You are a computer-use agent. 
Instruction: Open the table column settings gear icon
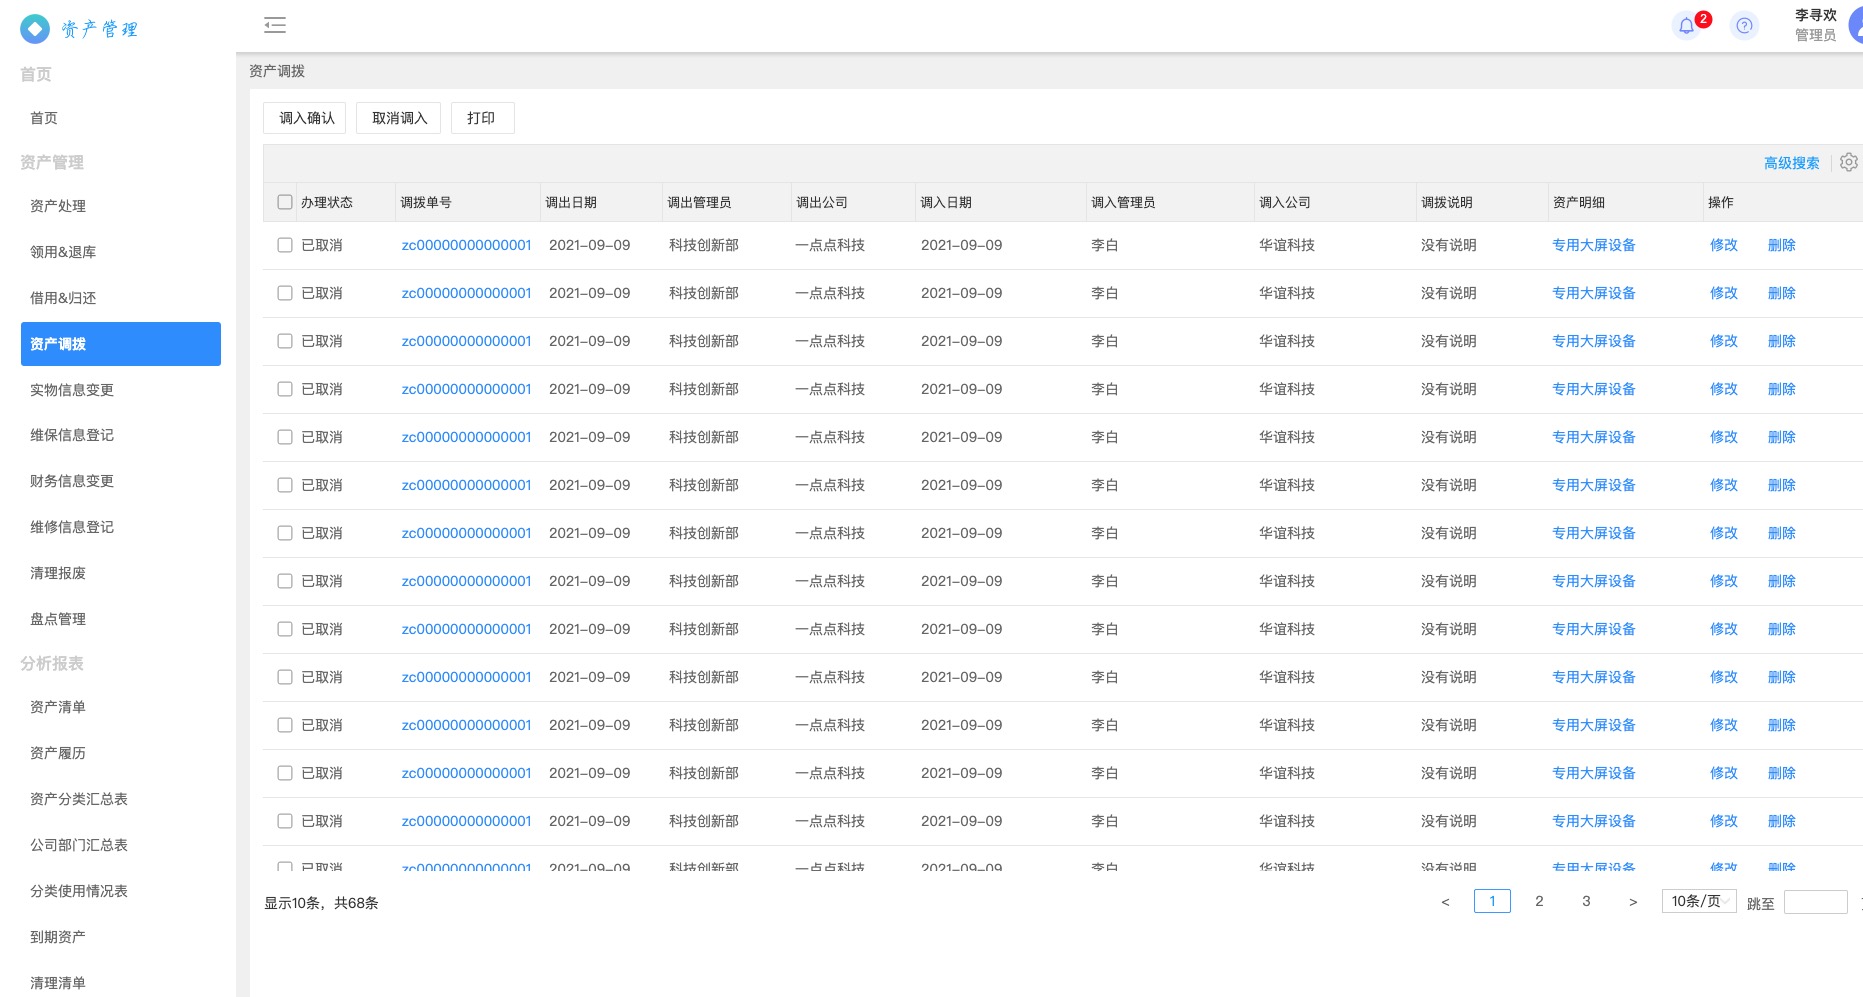pyautogui.click(x=1849, y=162)
